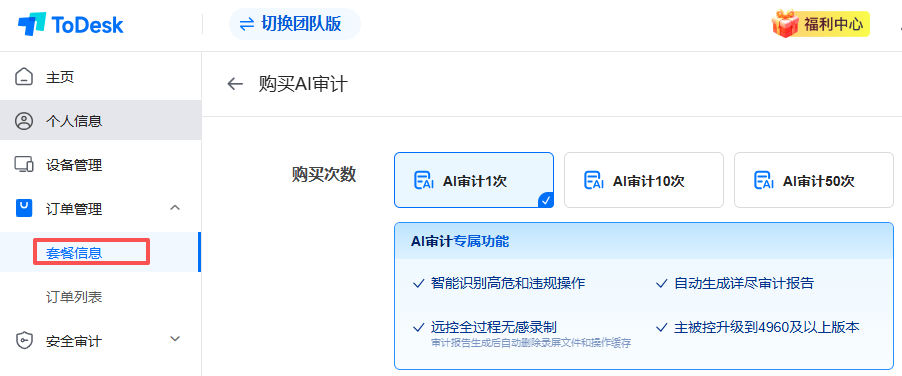Viewport: 902px width, 376px height.
Task: Click the 智能识别高危和违规操作 feature text
Action: point(508,283)
